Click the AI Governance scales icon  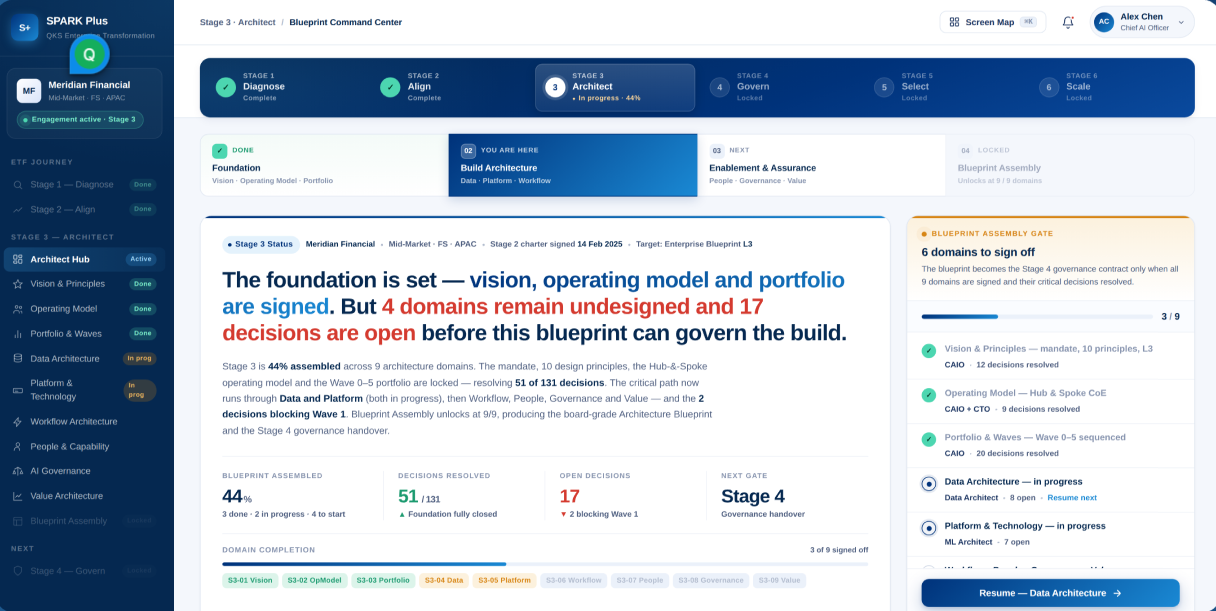18,471
